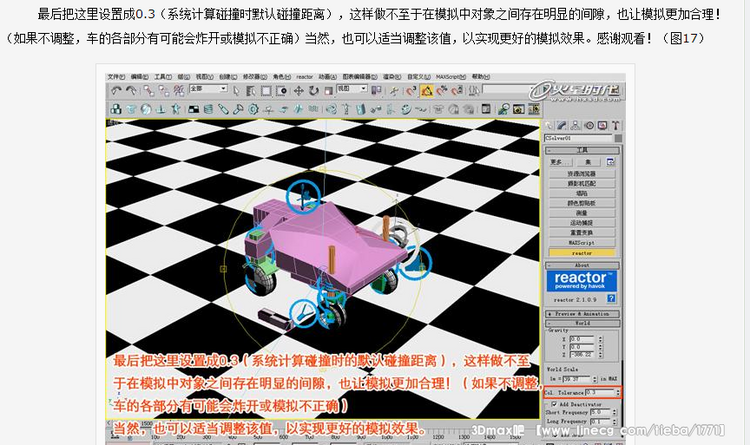750x445 pixels.
Task: Select the Select and Move tool
Action: tap(298, 90)
